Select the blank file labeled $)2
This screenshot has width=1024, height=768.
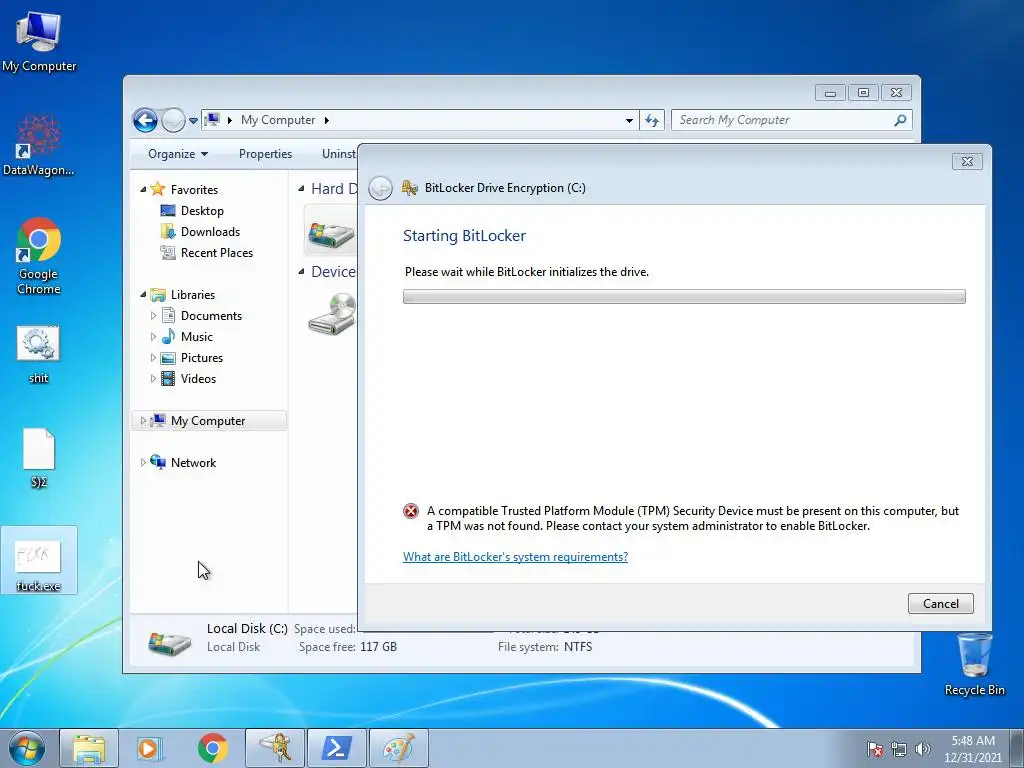pyautogui.click(x=39, y=458)
